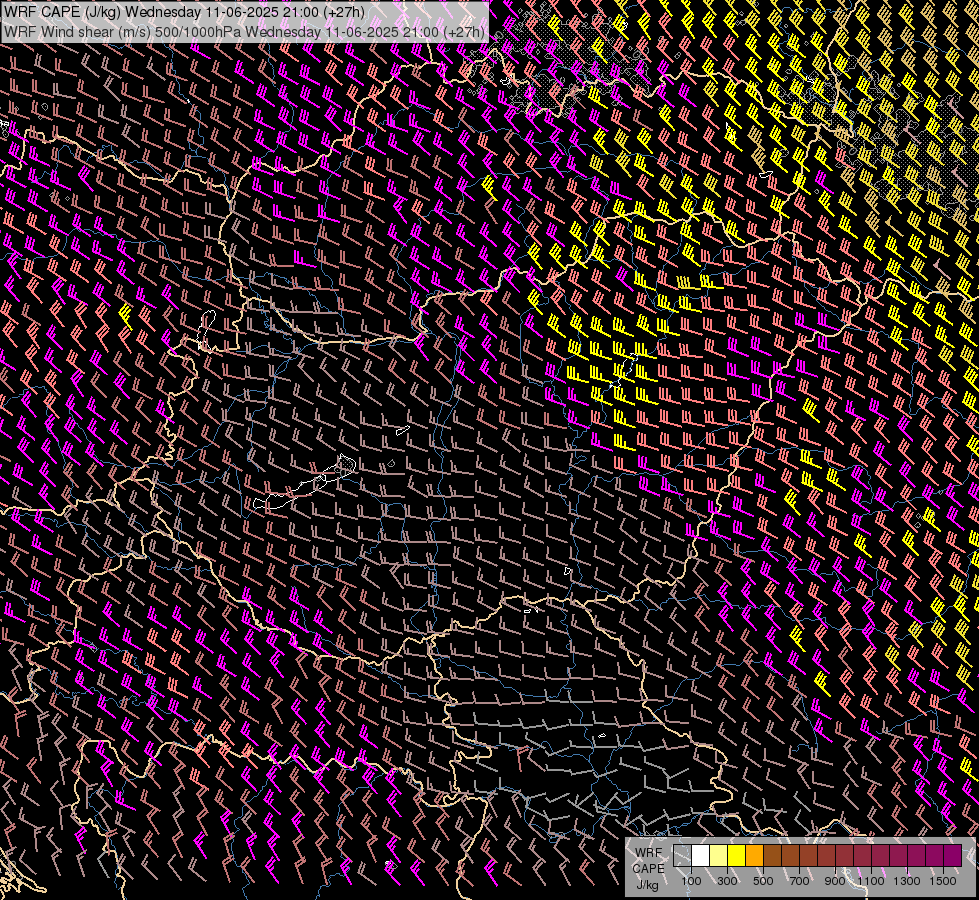Click the CAPE word in the legend
This screenshot has width=979, height=900.
point(649,868)
